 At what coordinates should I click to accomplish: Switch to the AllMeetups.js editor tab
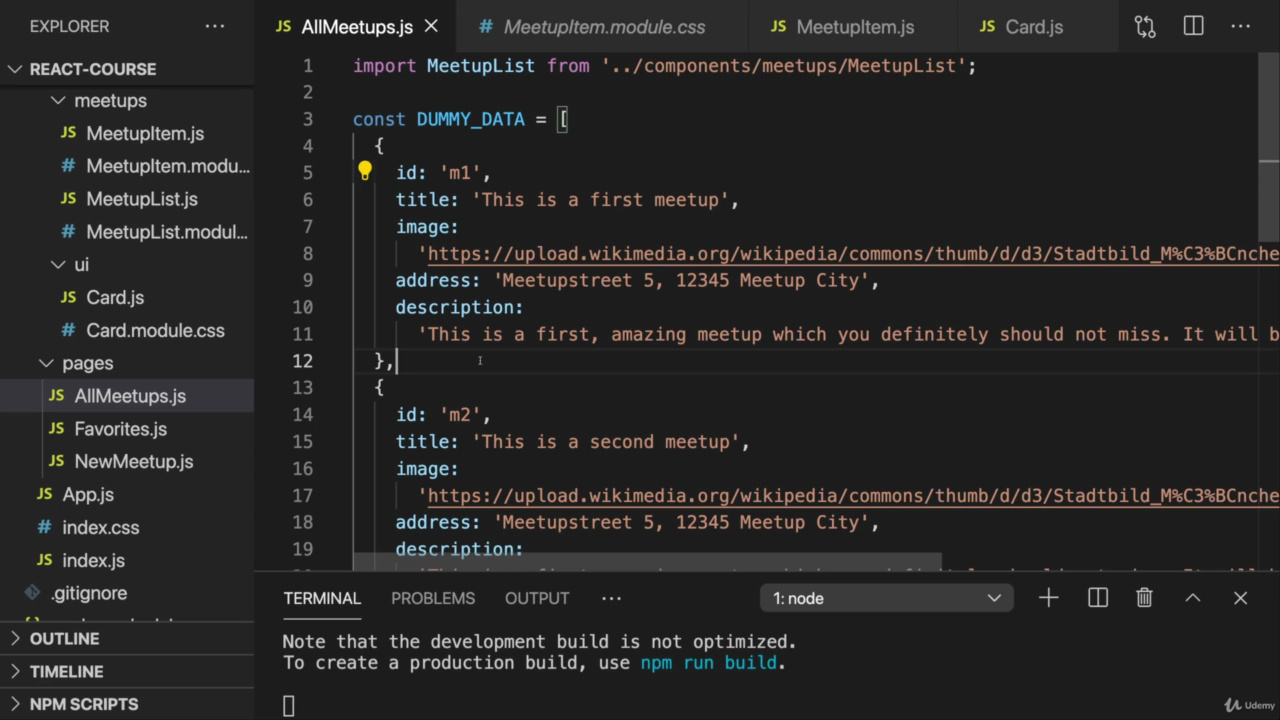click(356, 27)
